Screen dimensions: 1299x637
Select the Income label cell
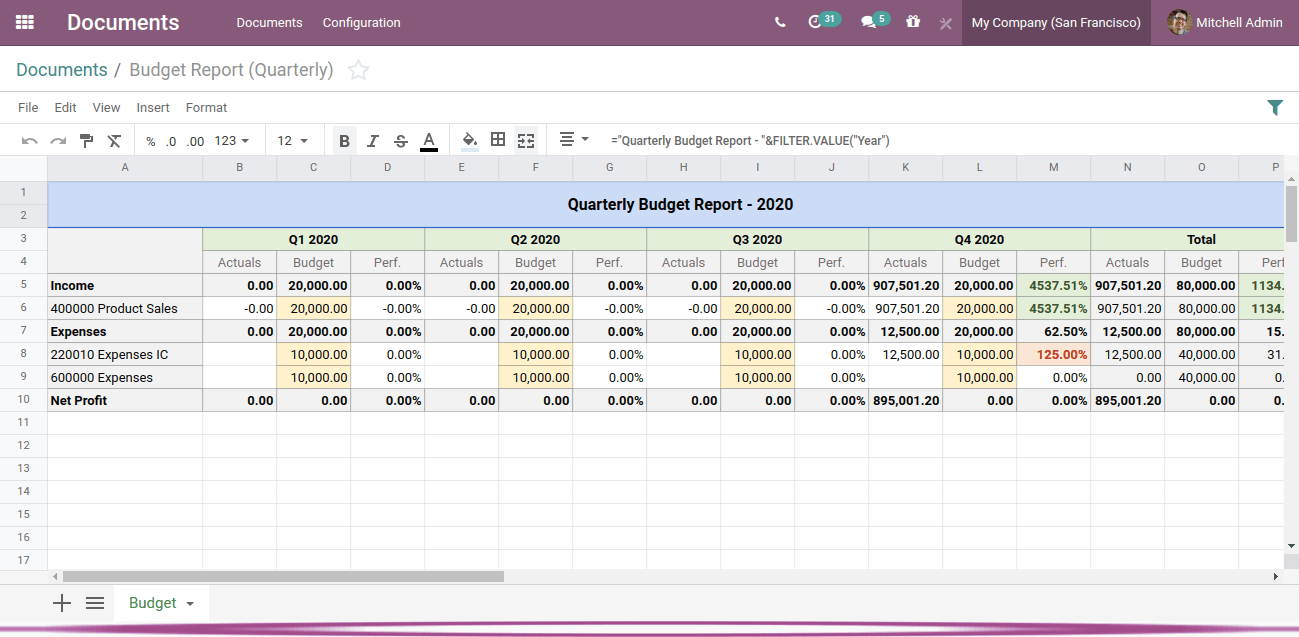125,285
